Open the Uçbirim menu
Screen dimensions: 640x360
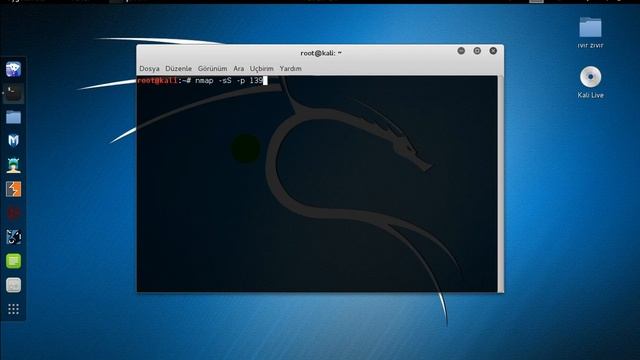pos(262,69)
